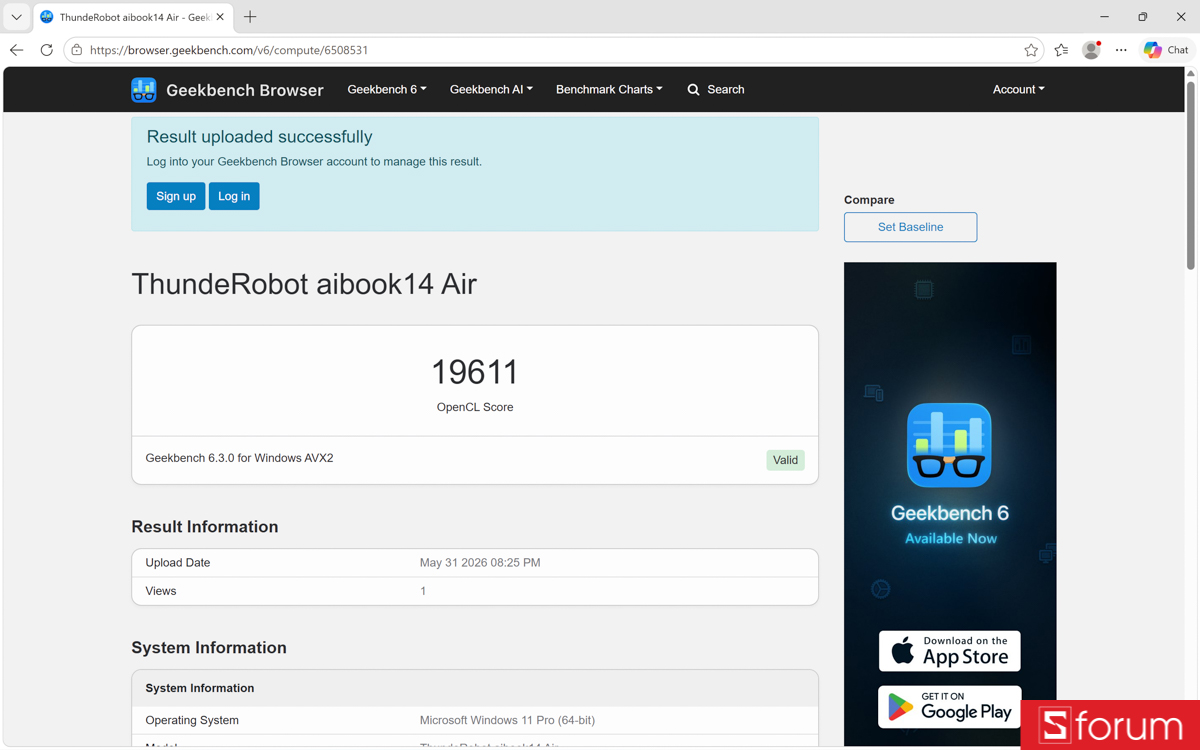Add page to favorites with the star icon
1200x750 pixels.
[1031, 50]
